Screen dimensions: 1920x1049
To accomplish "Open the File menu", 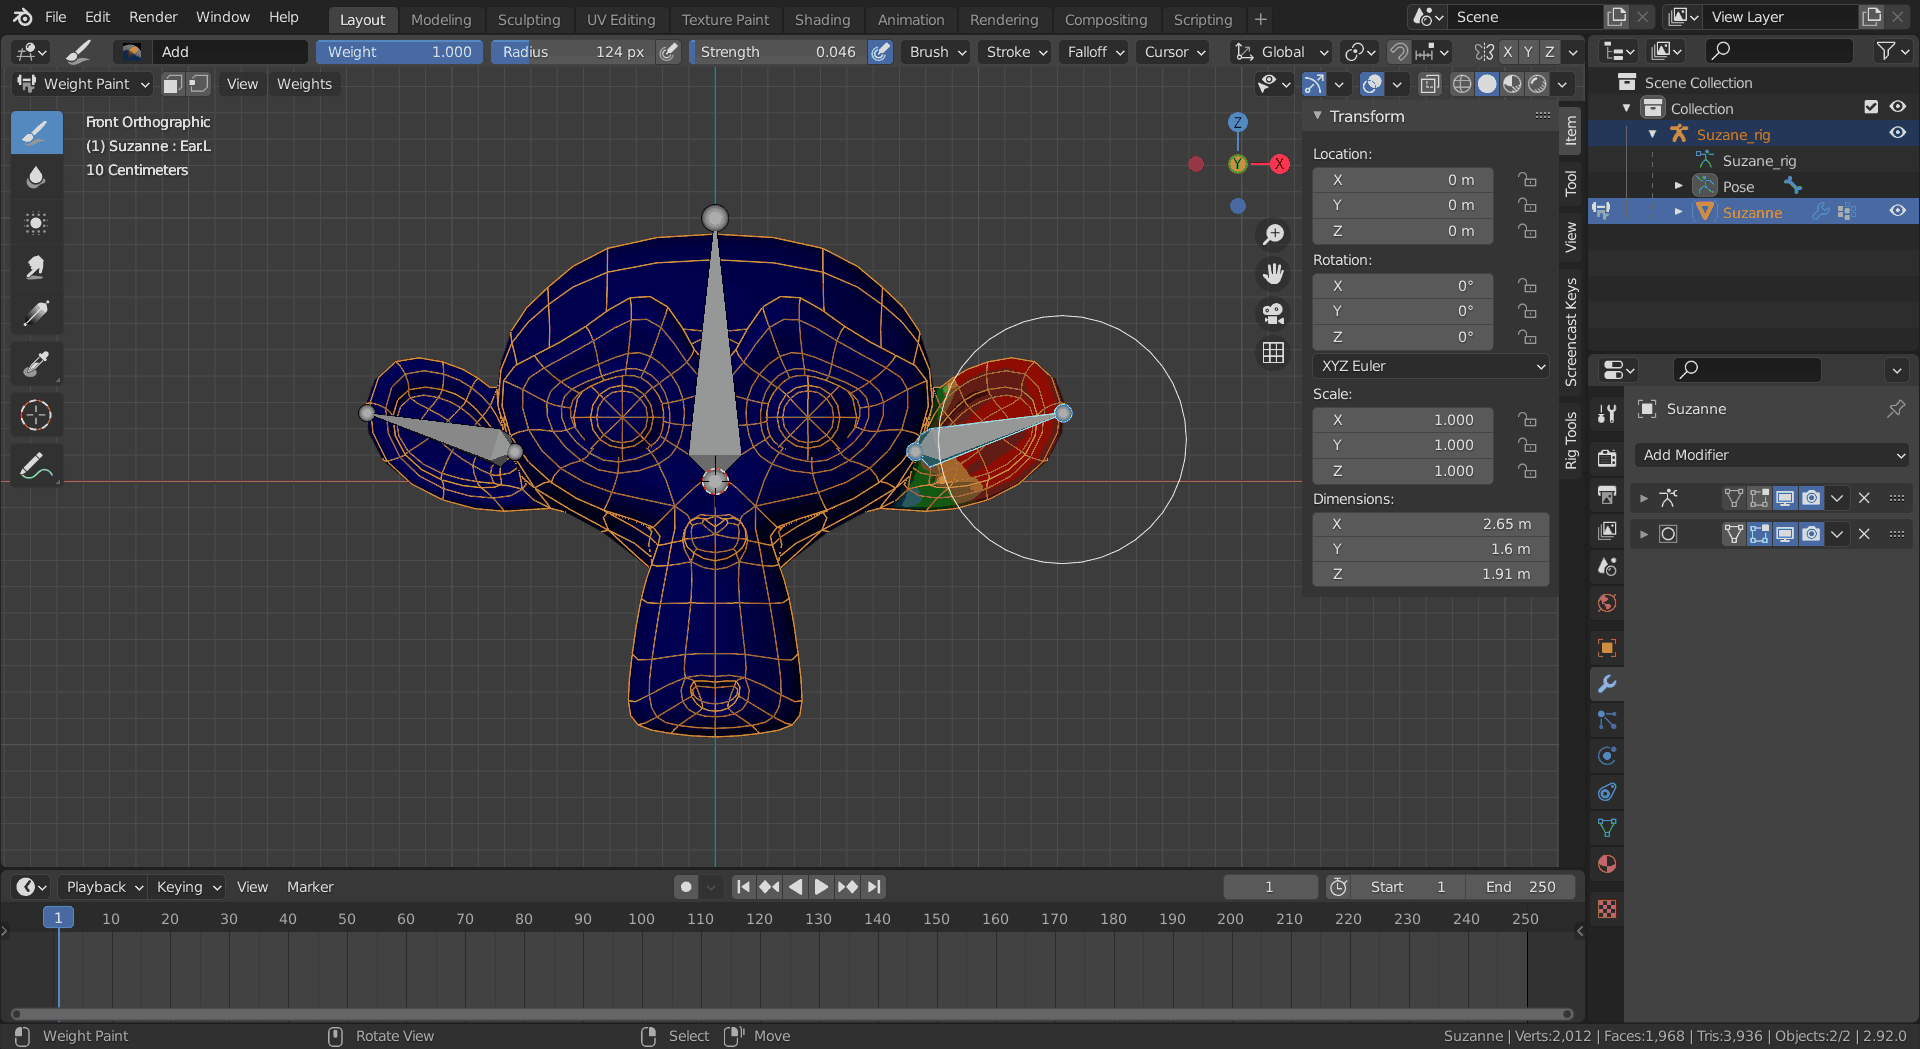I will [56, 17].
